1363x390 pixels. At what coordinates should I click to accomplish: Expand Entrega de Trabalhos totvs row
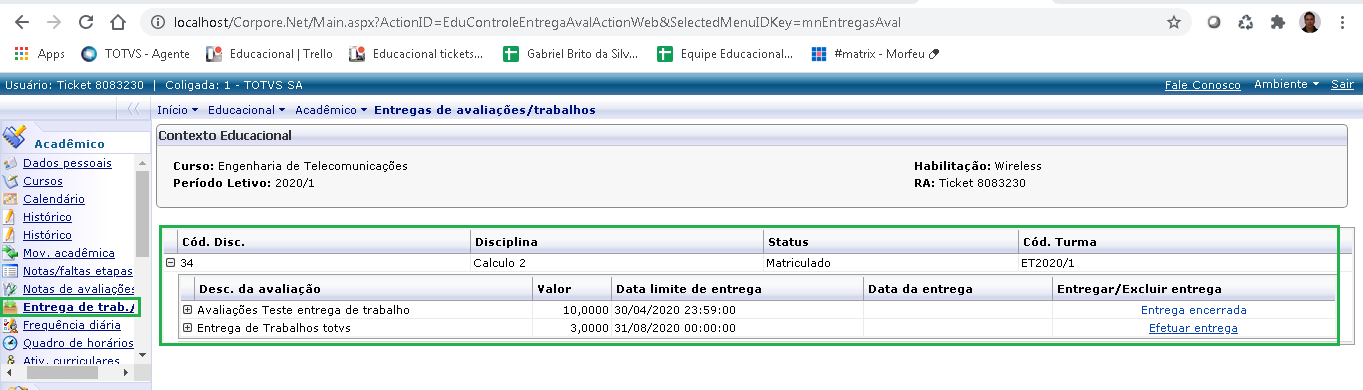[x=187, y=328]
